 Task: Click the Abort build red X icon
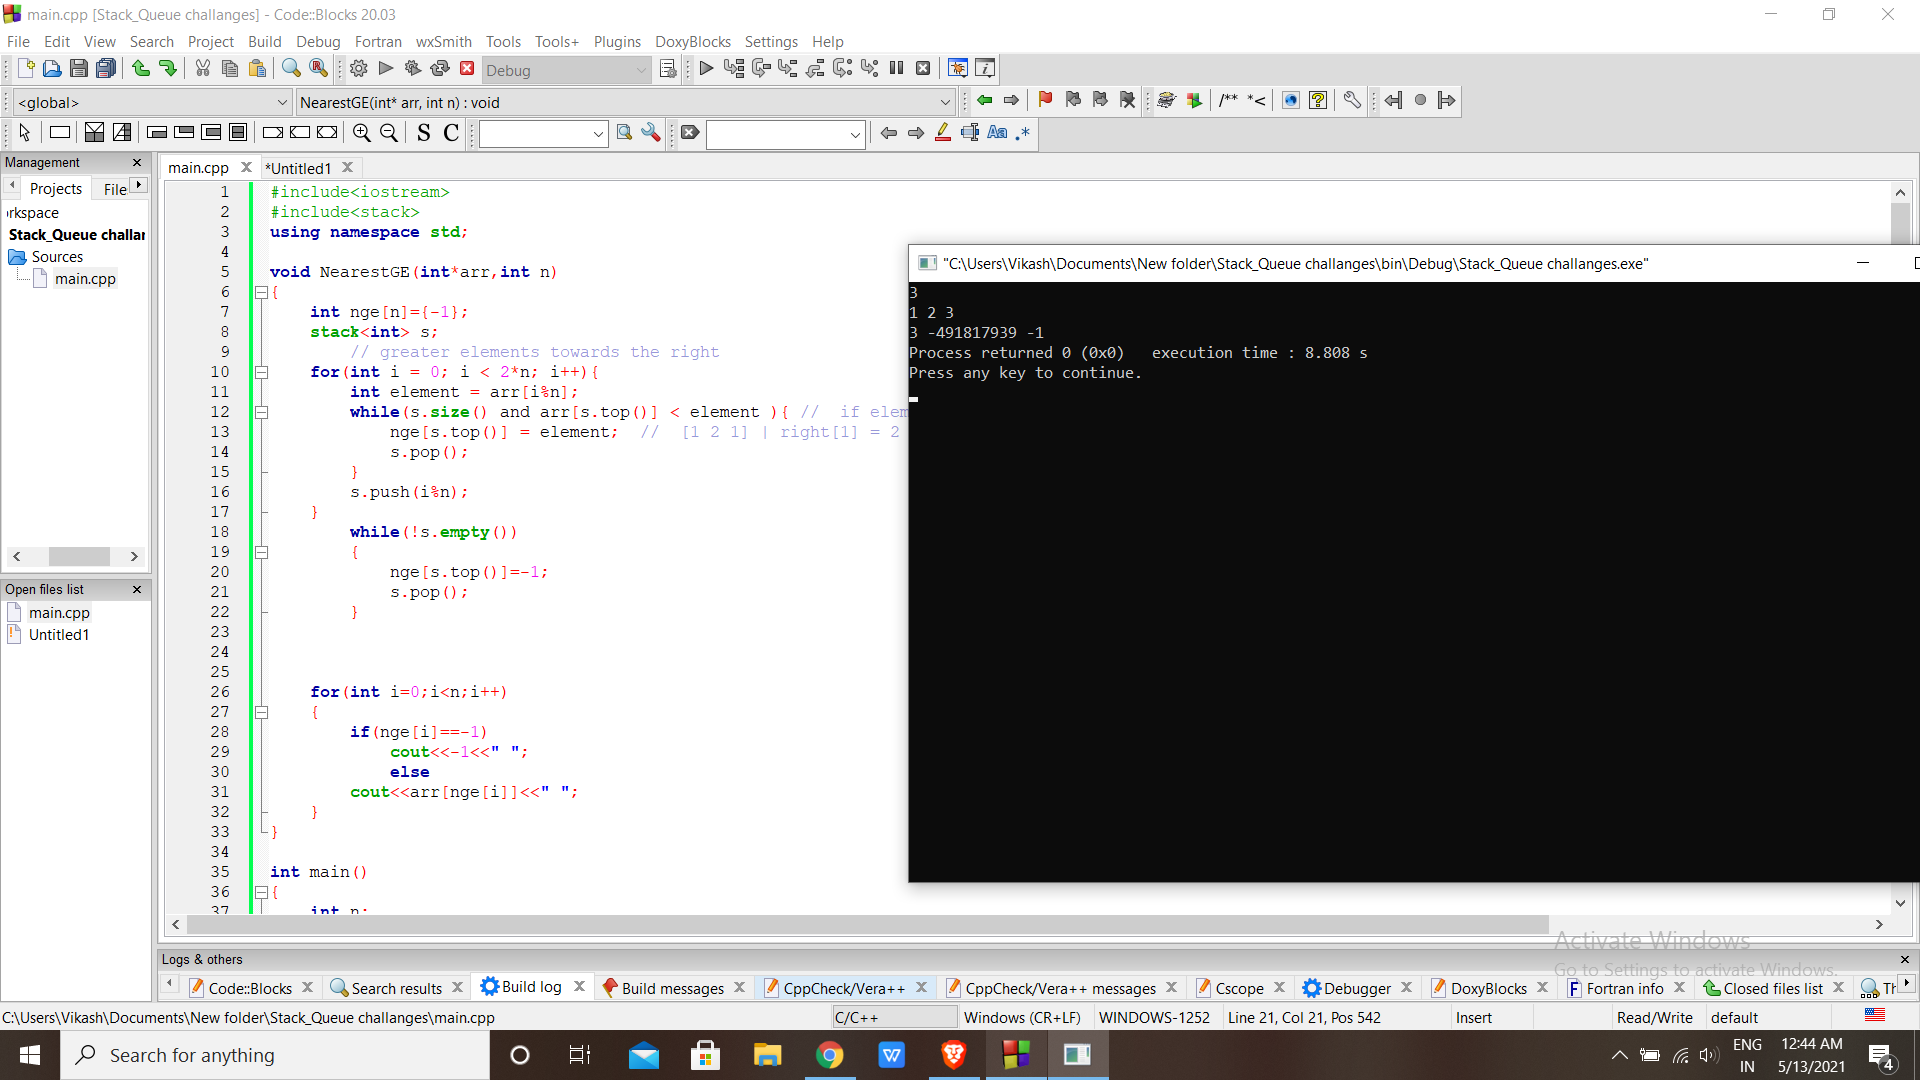click(467, 69)
